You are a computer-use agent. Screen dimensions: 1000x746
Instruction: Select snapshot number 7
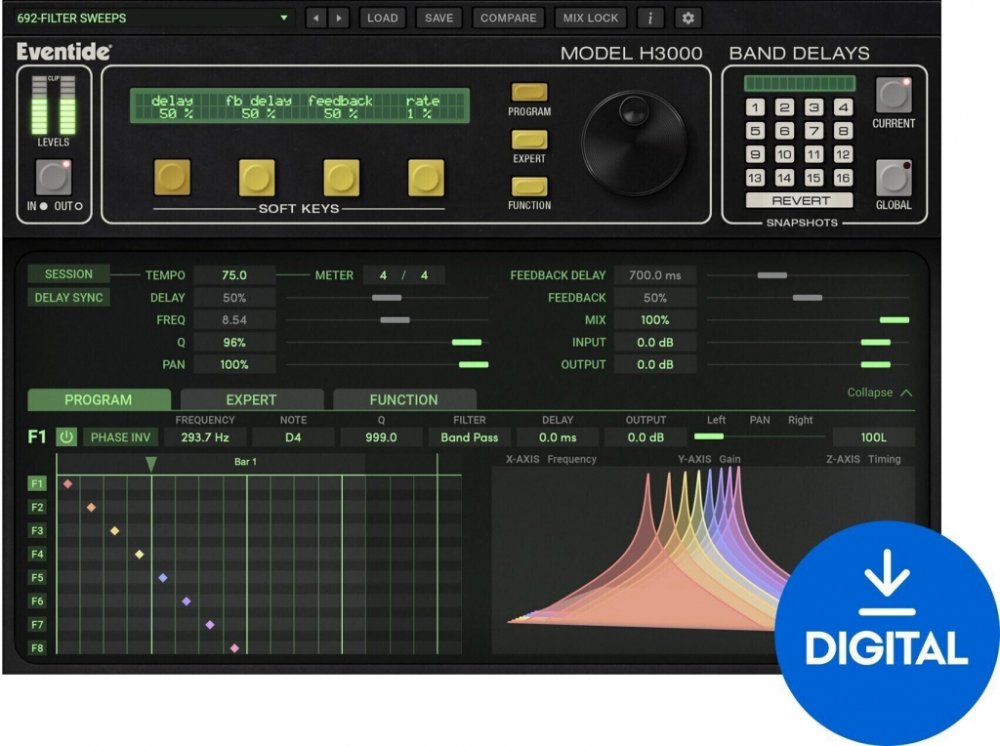point(814,131)
